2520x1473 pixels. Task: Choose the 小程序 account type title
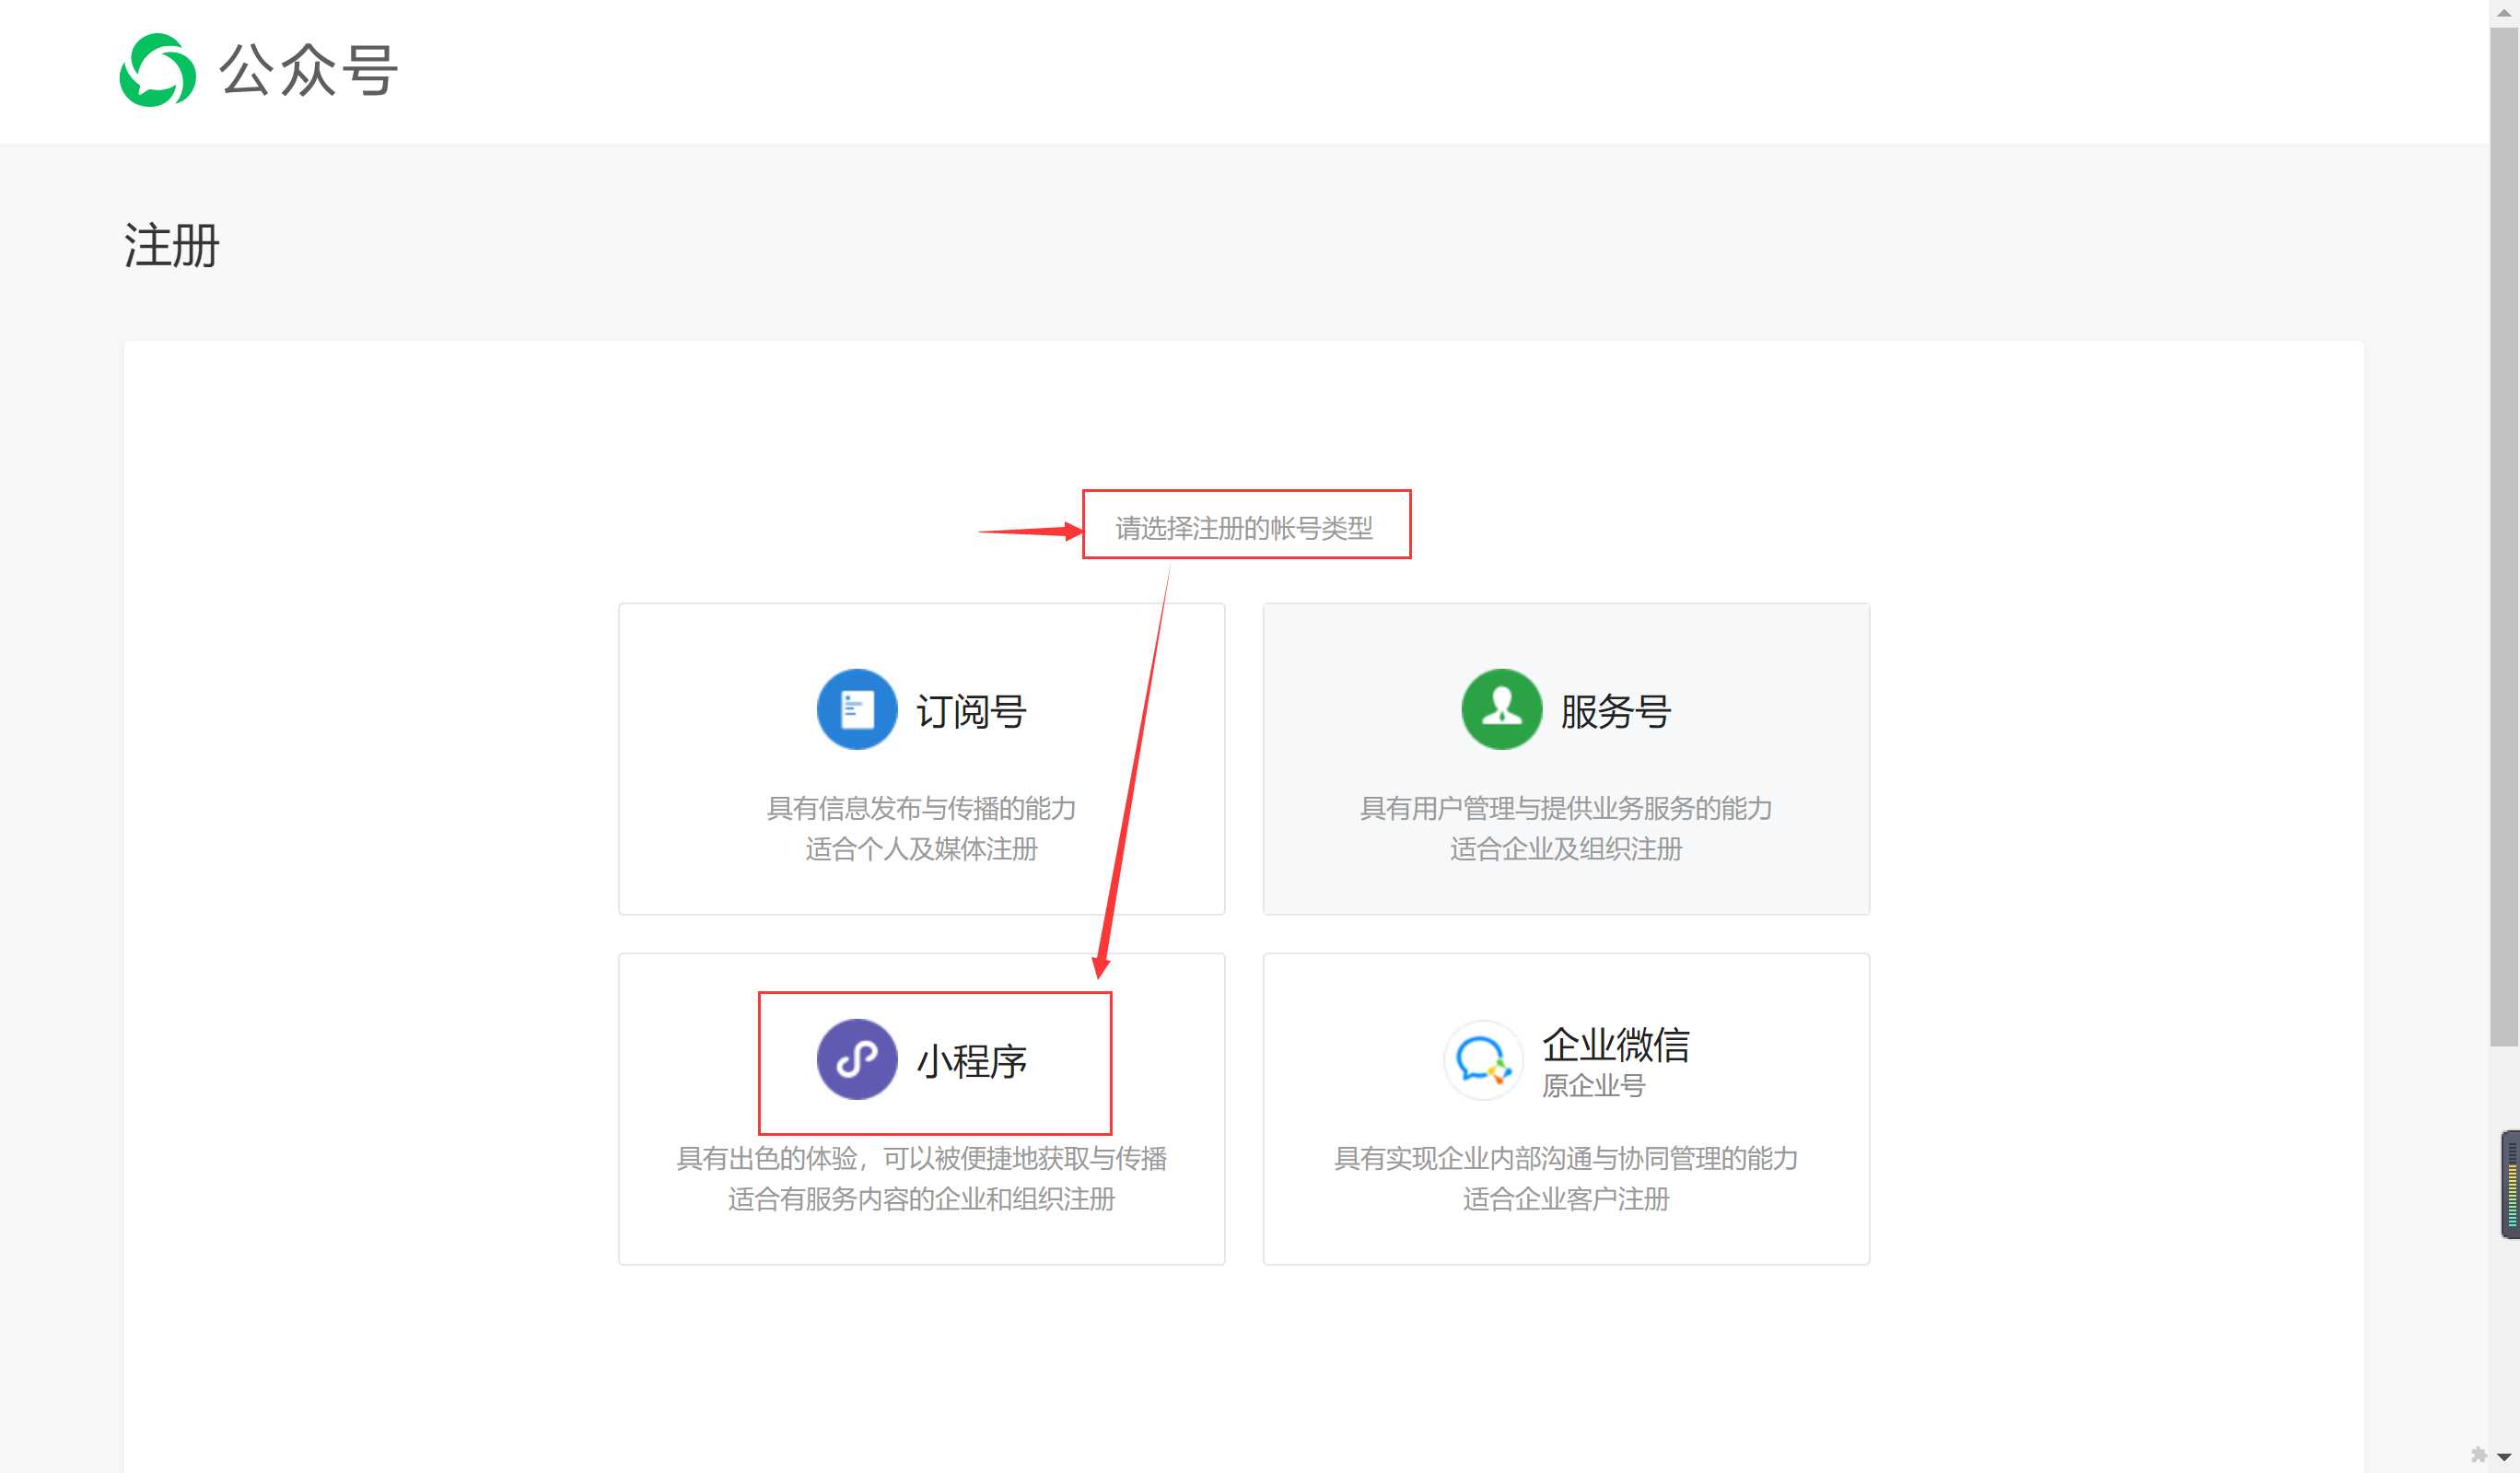point(971,1061)
